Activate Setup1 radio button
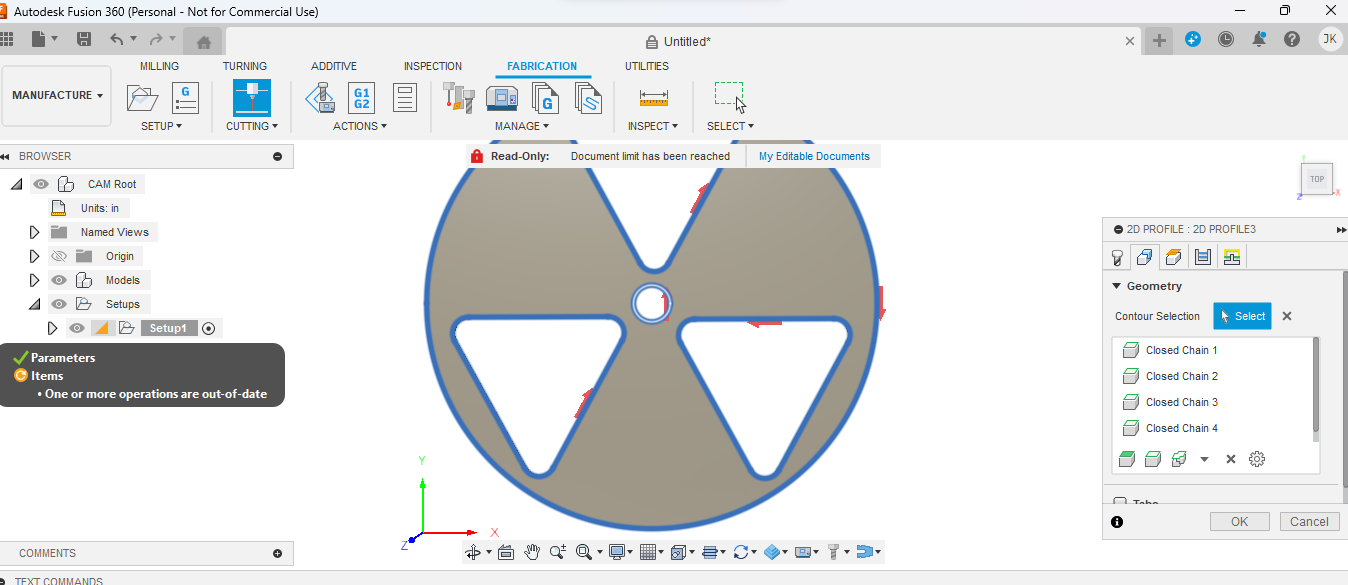 point(209,328)
